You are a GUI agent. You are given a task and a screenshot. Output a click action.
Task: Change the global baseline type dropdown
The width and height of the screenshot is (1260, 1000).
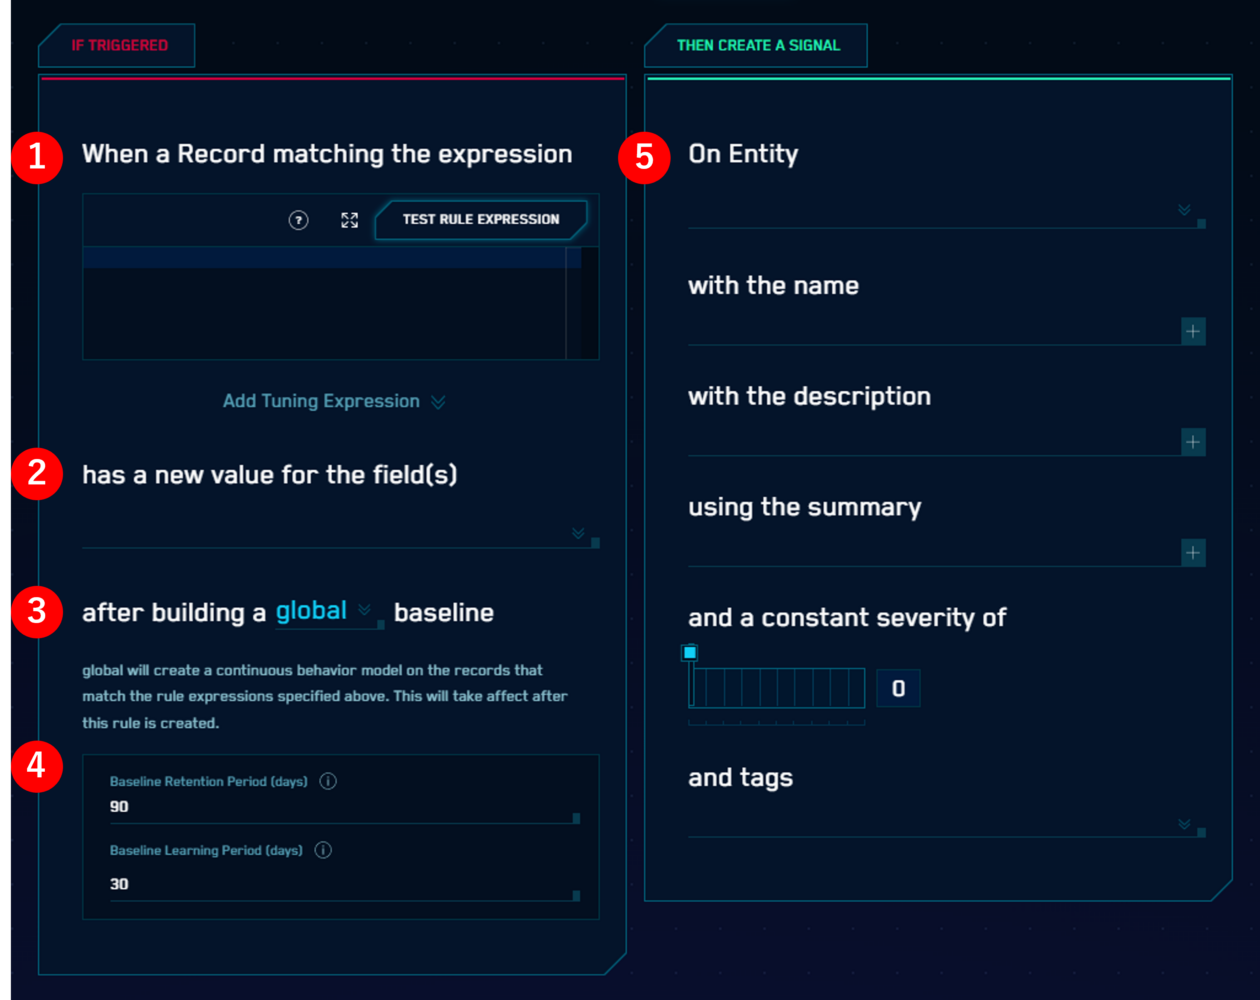[x=364, y=611]
